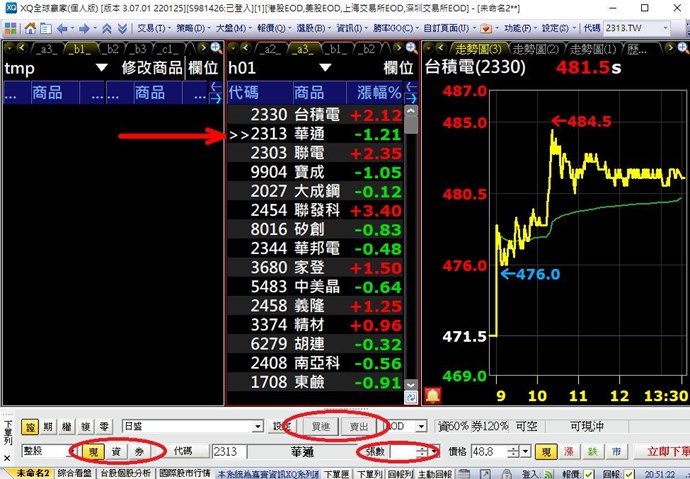Switch to _a3_ tab in tmp panel
Screen dimensions: 690x479
coord(46,48)
